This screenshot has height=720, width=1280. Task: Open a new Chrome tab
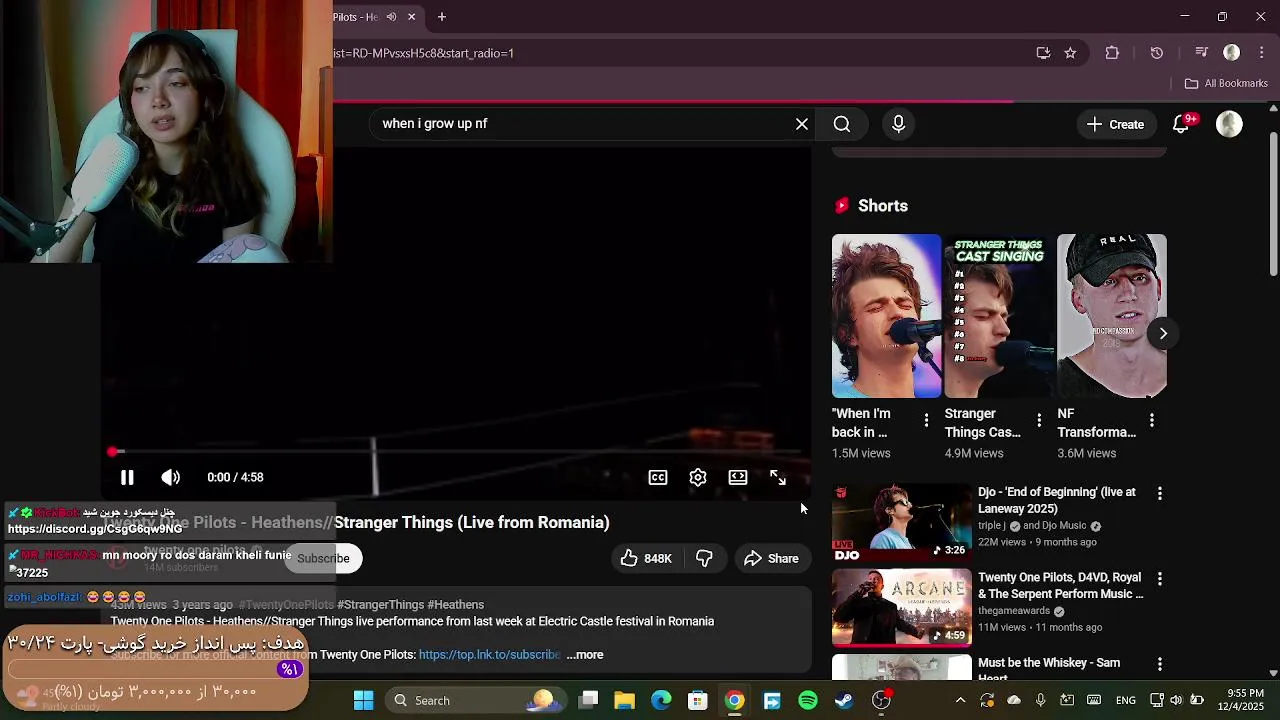[442, 17]
